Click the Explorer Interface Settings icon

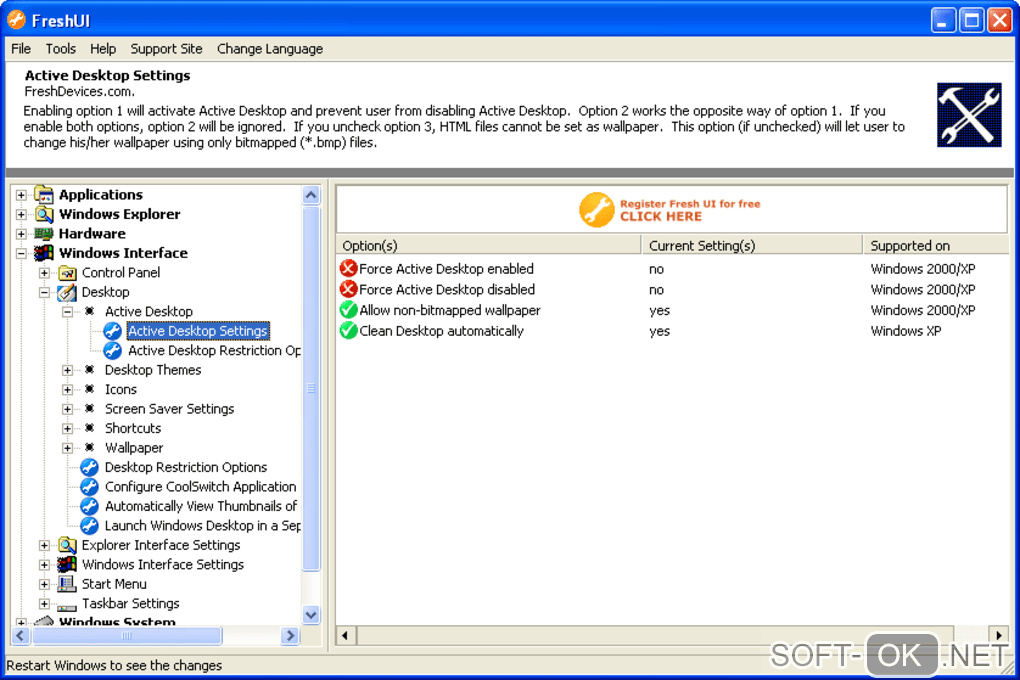[67, 545]
